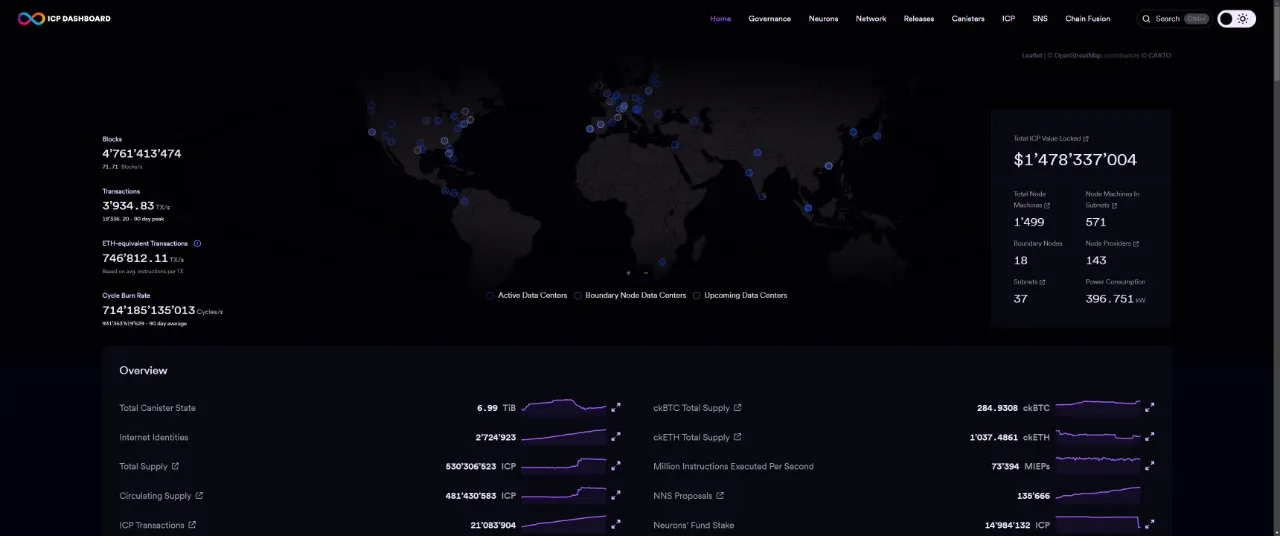Click the Neurons' Fund Stake label
The width and height of the screenshot is (1280, 536).
coord(693,525)
